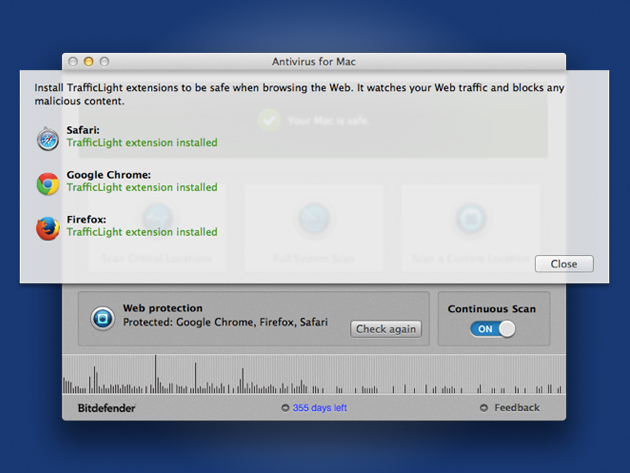Click the Install TrafficLight extensions description text
The width and height of the screenshot is (630, 473).
pos(299,94)
